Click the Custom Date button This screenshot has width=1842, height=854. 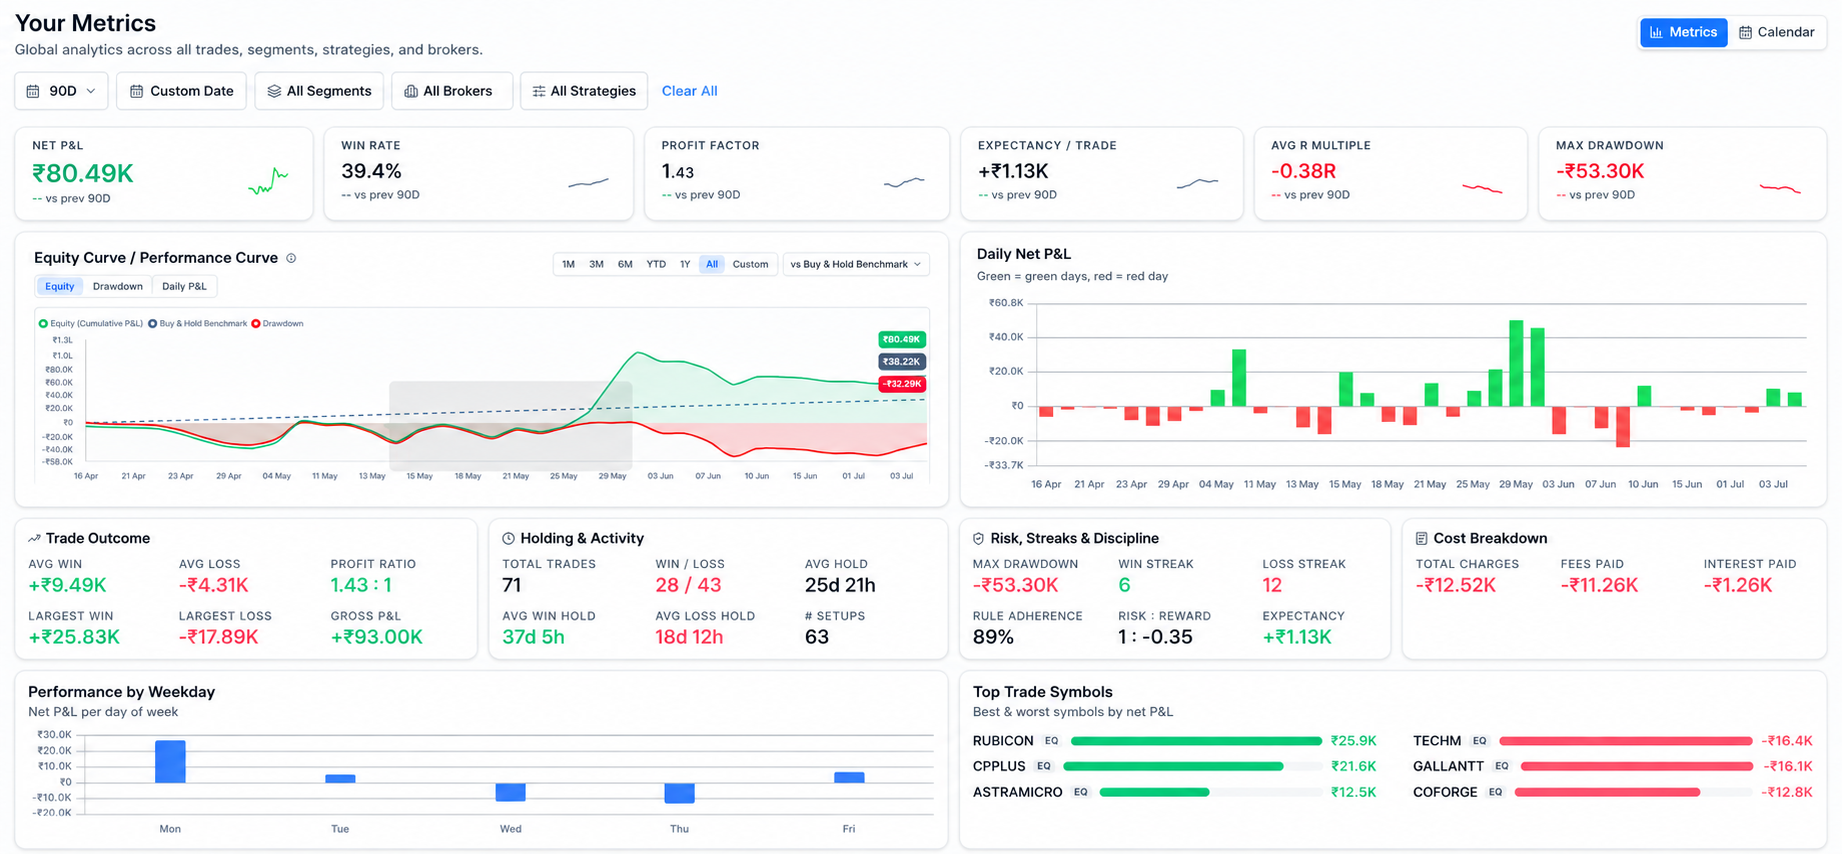[x=181, y=91]
